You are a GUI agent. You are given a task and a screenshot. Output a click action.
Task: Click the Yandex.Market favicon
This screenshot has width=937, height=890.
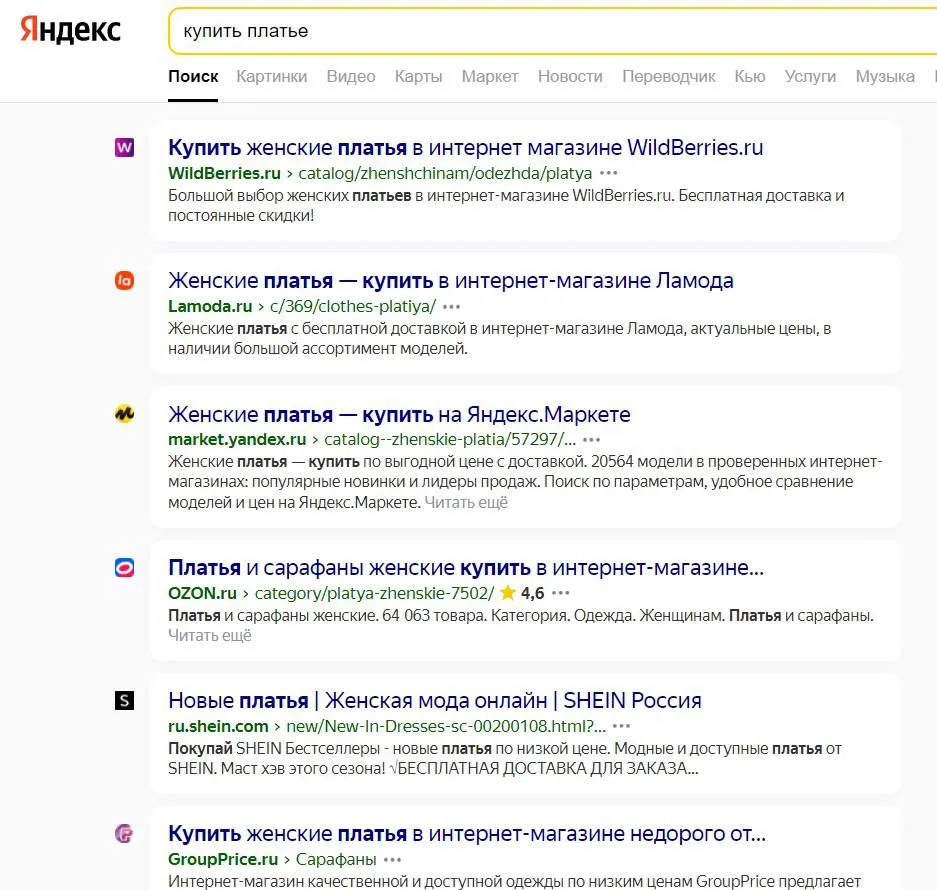click(124, 413)
